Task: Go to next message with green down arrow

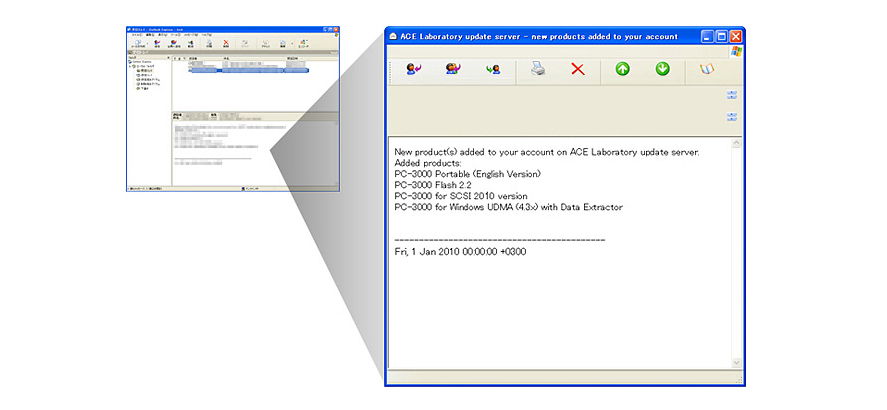Action: tap(662, 69)
